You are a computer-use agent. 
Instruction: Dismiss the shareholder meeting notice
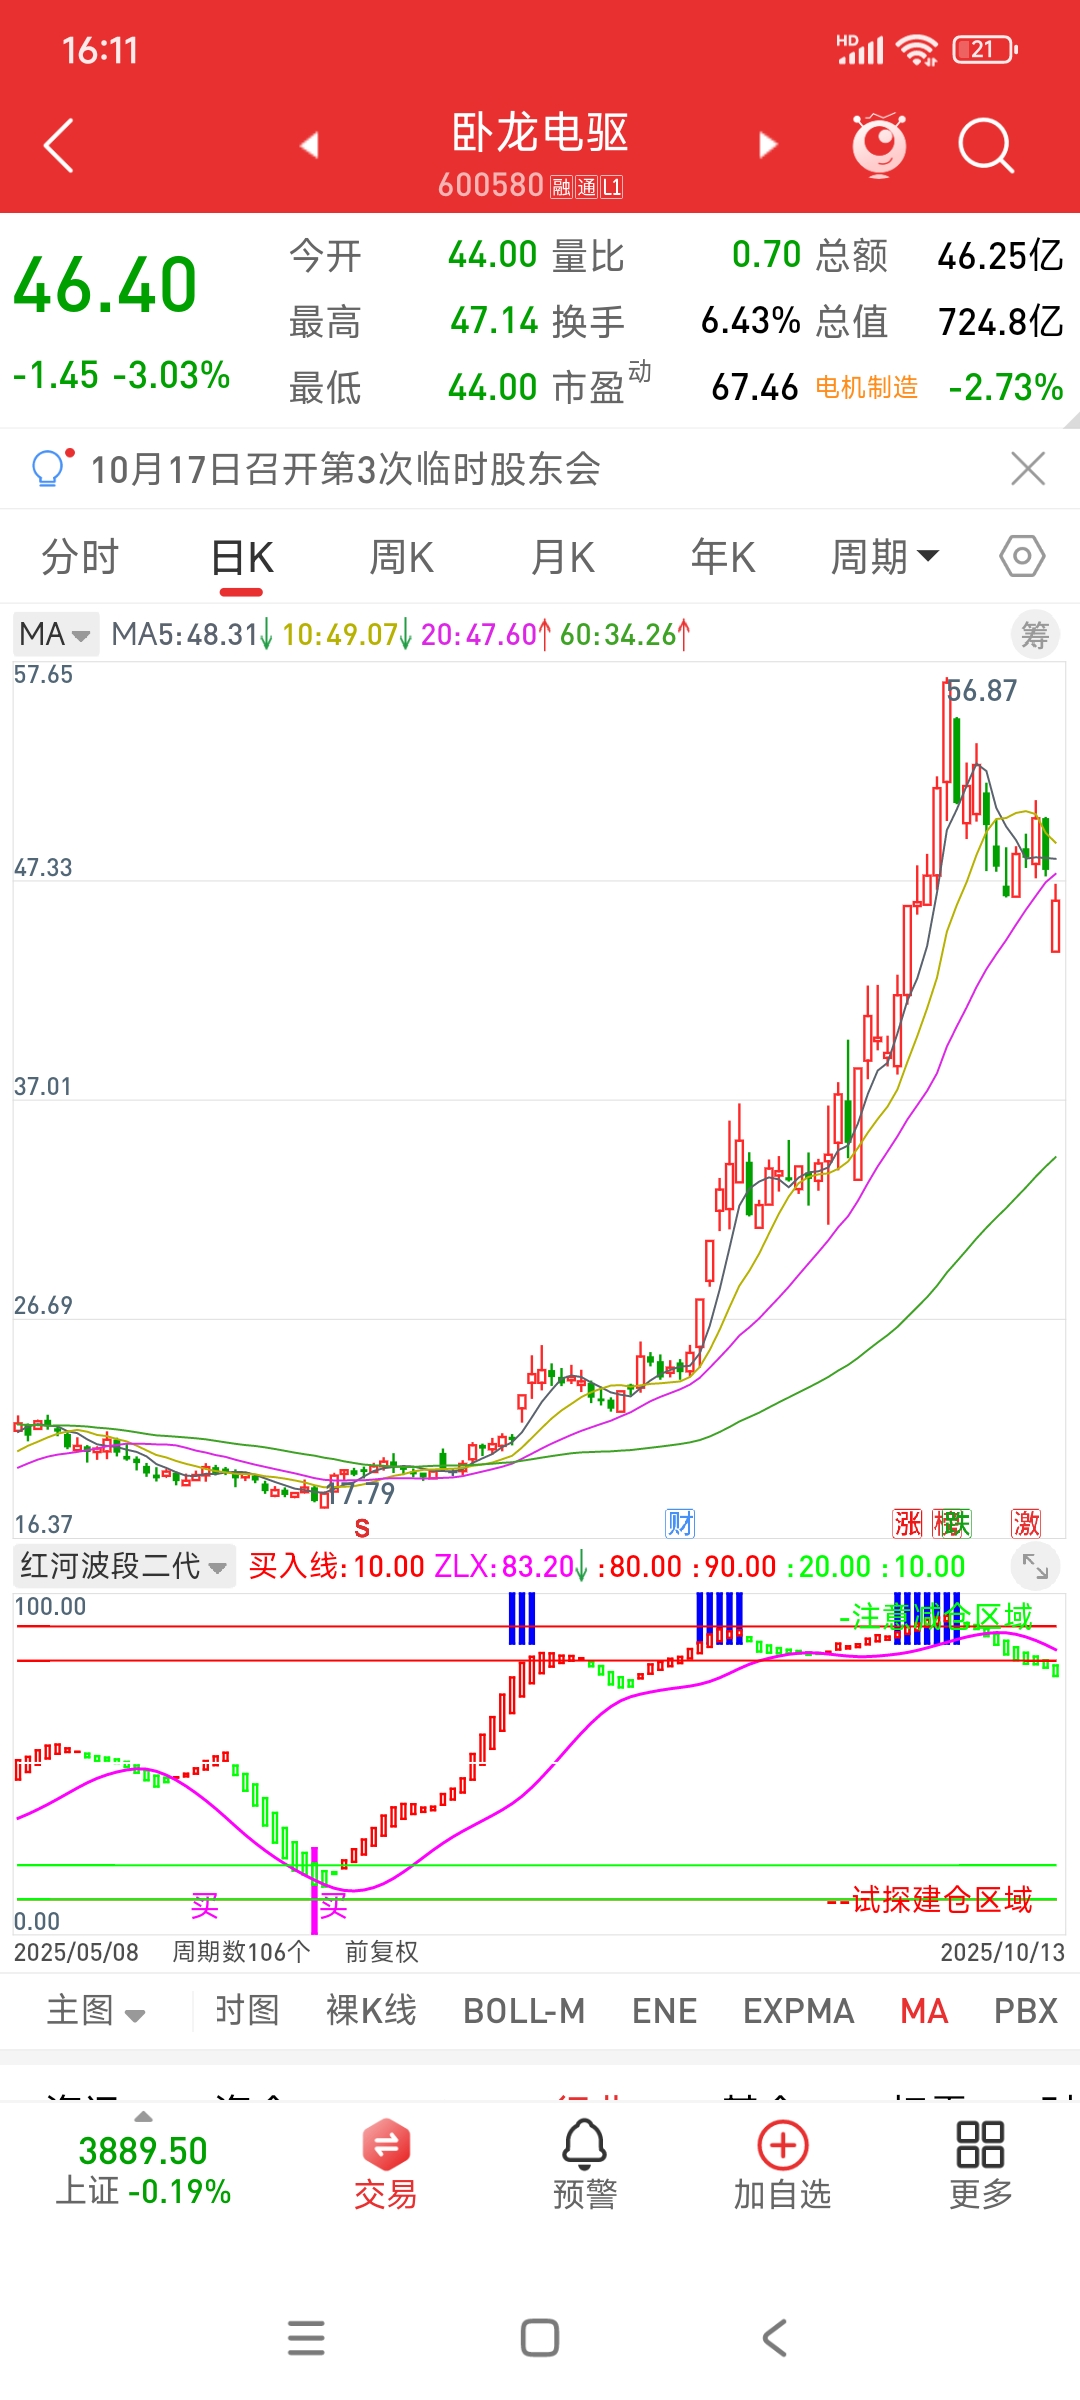1028,468
